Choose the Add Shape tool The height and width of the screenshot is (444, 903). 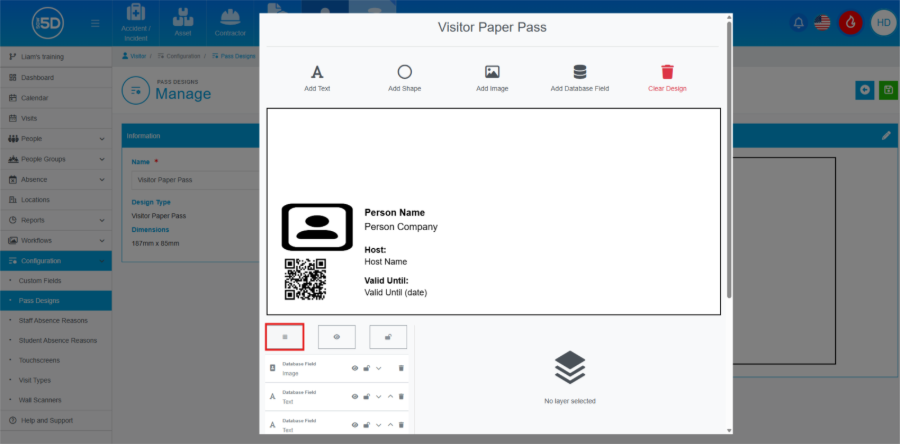tap(404, 78)
